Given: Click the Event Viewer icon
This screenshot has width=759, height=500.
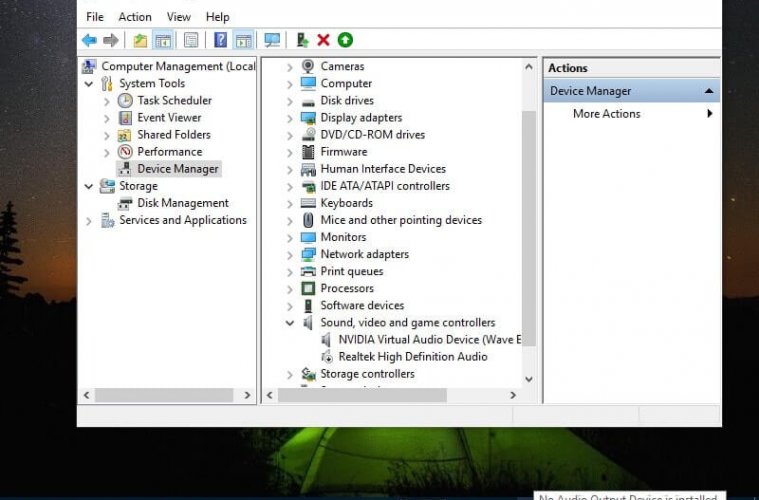Looking at the screenshot, I should pos(125,118).
